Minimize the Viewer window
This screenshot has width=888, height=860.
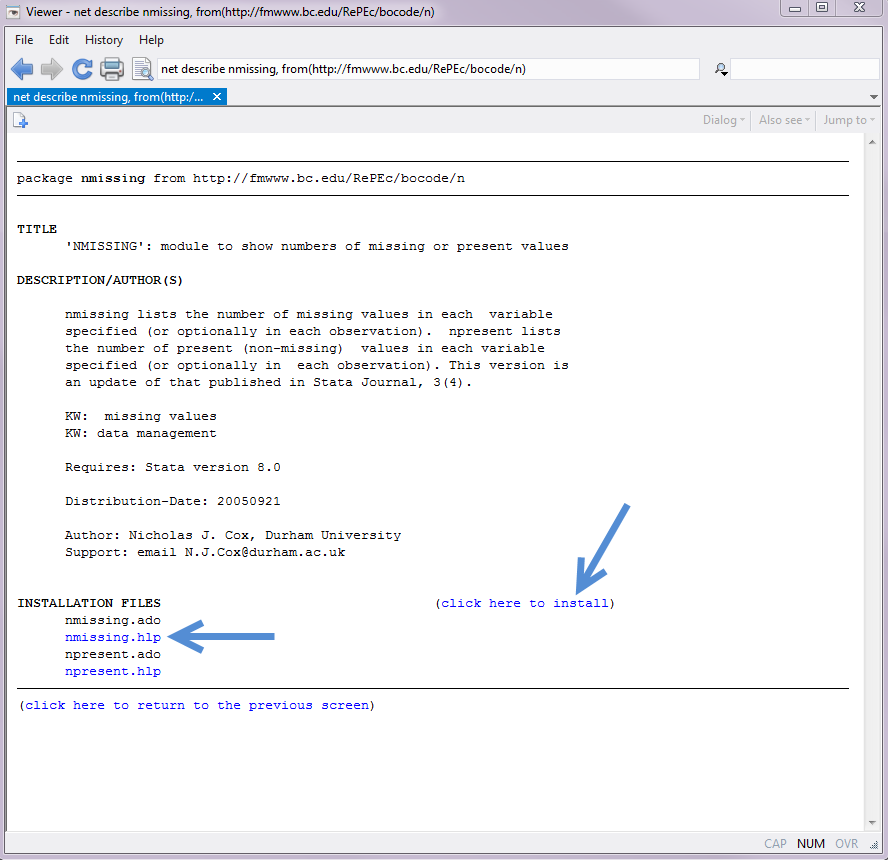[x=795, y=7]
